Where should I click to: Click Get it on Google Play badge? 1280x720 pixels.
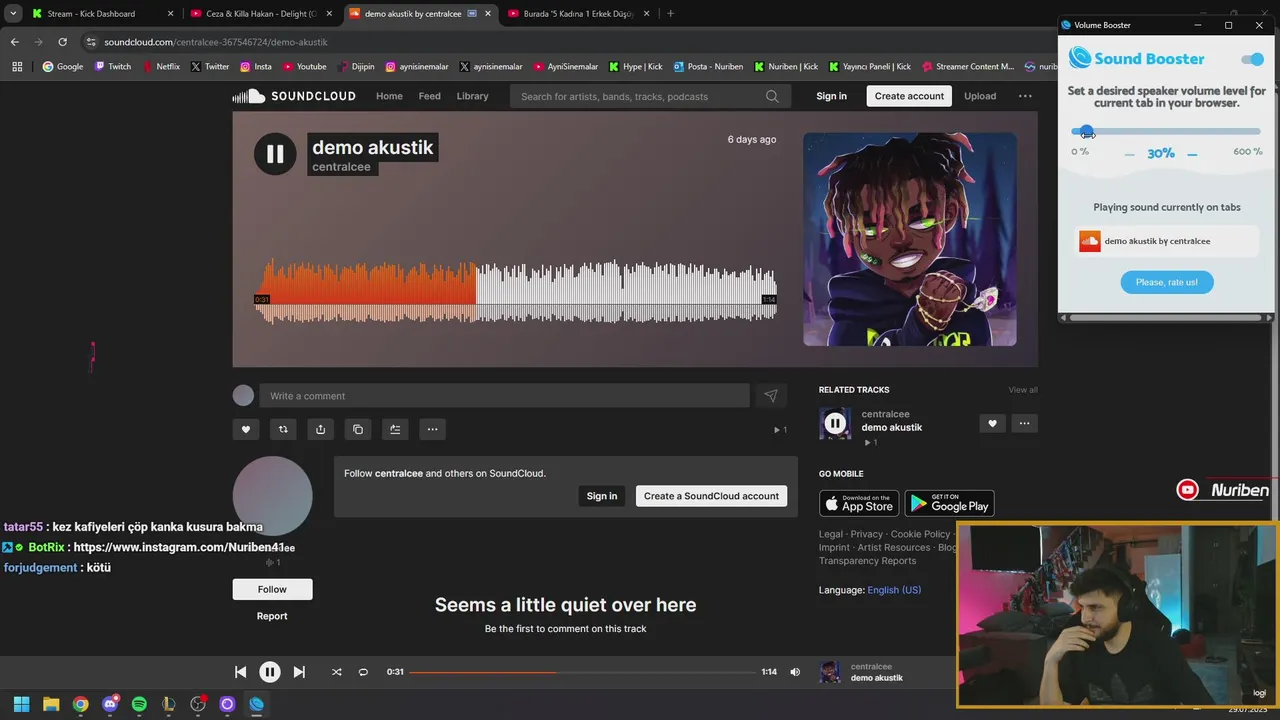pos(949,502)
